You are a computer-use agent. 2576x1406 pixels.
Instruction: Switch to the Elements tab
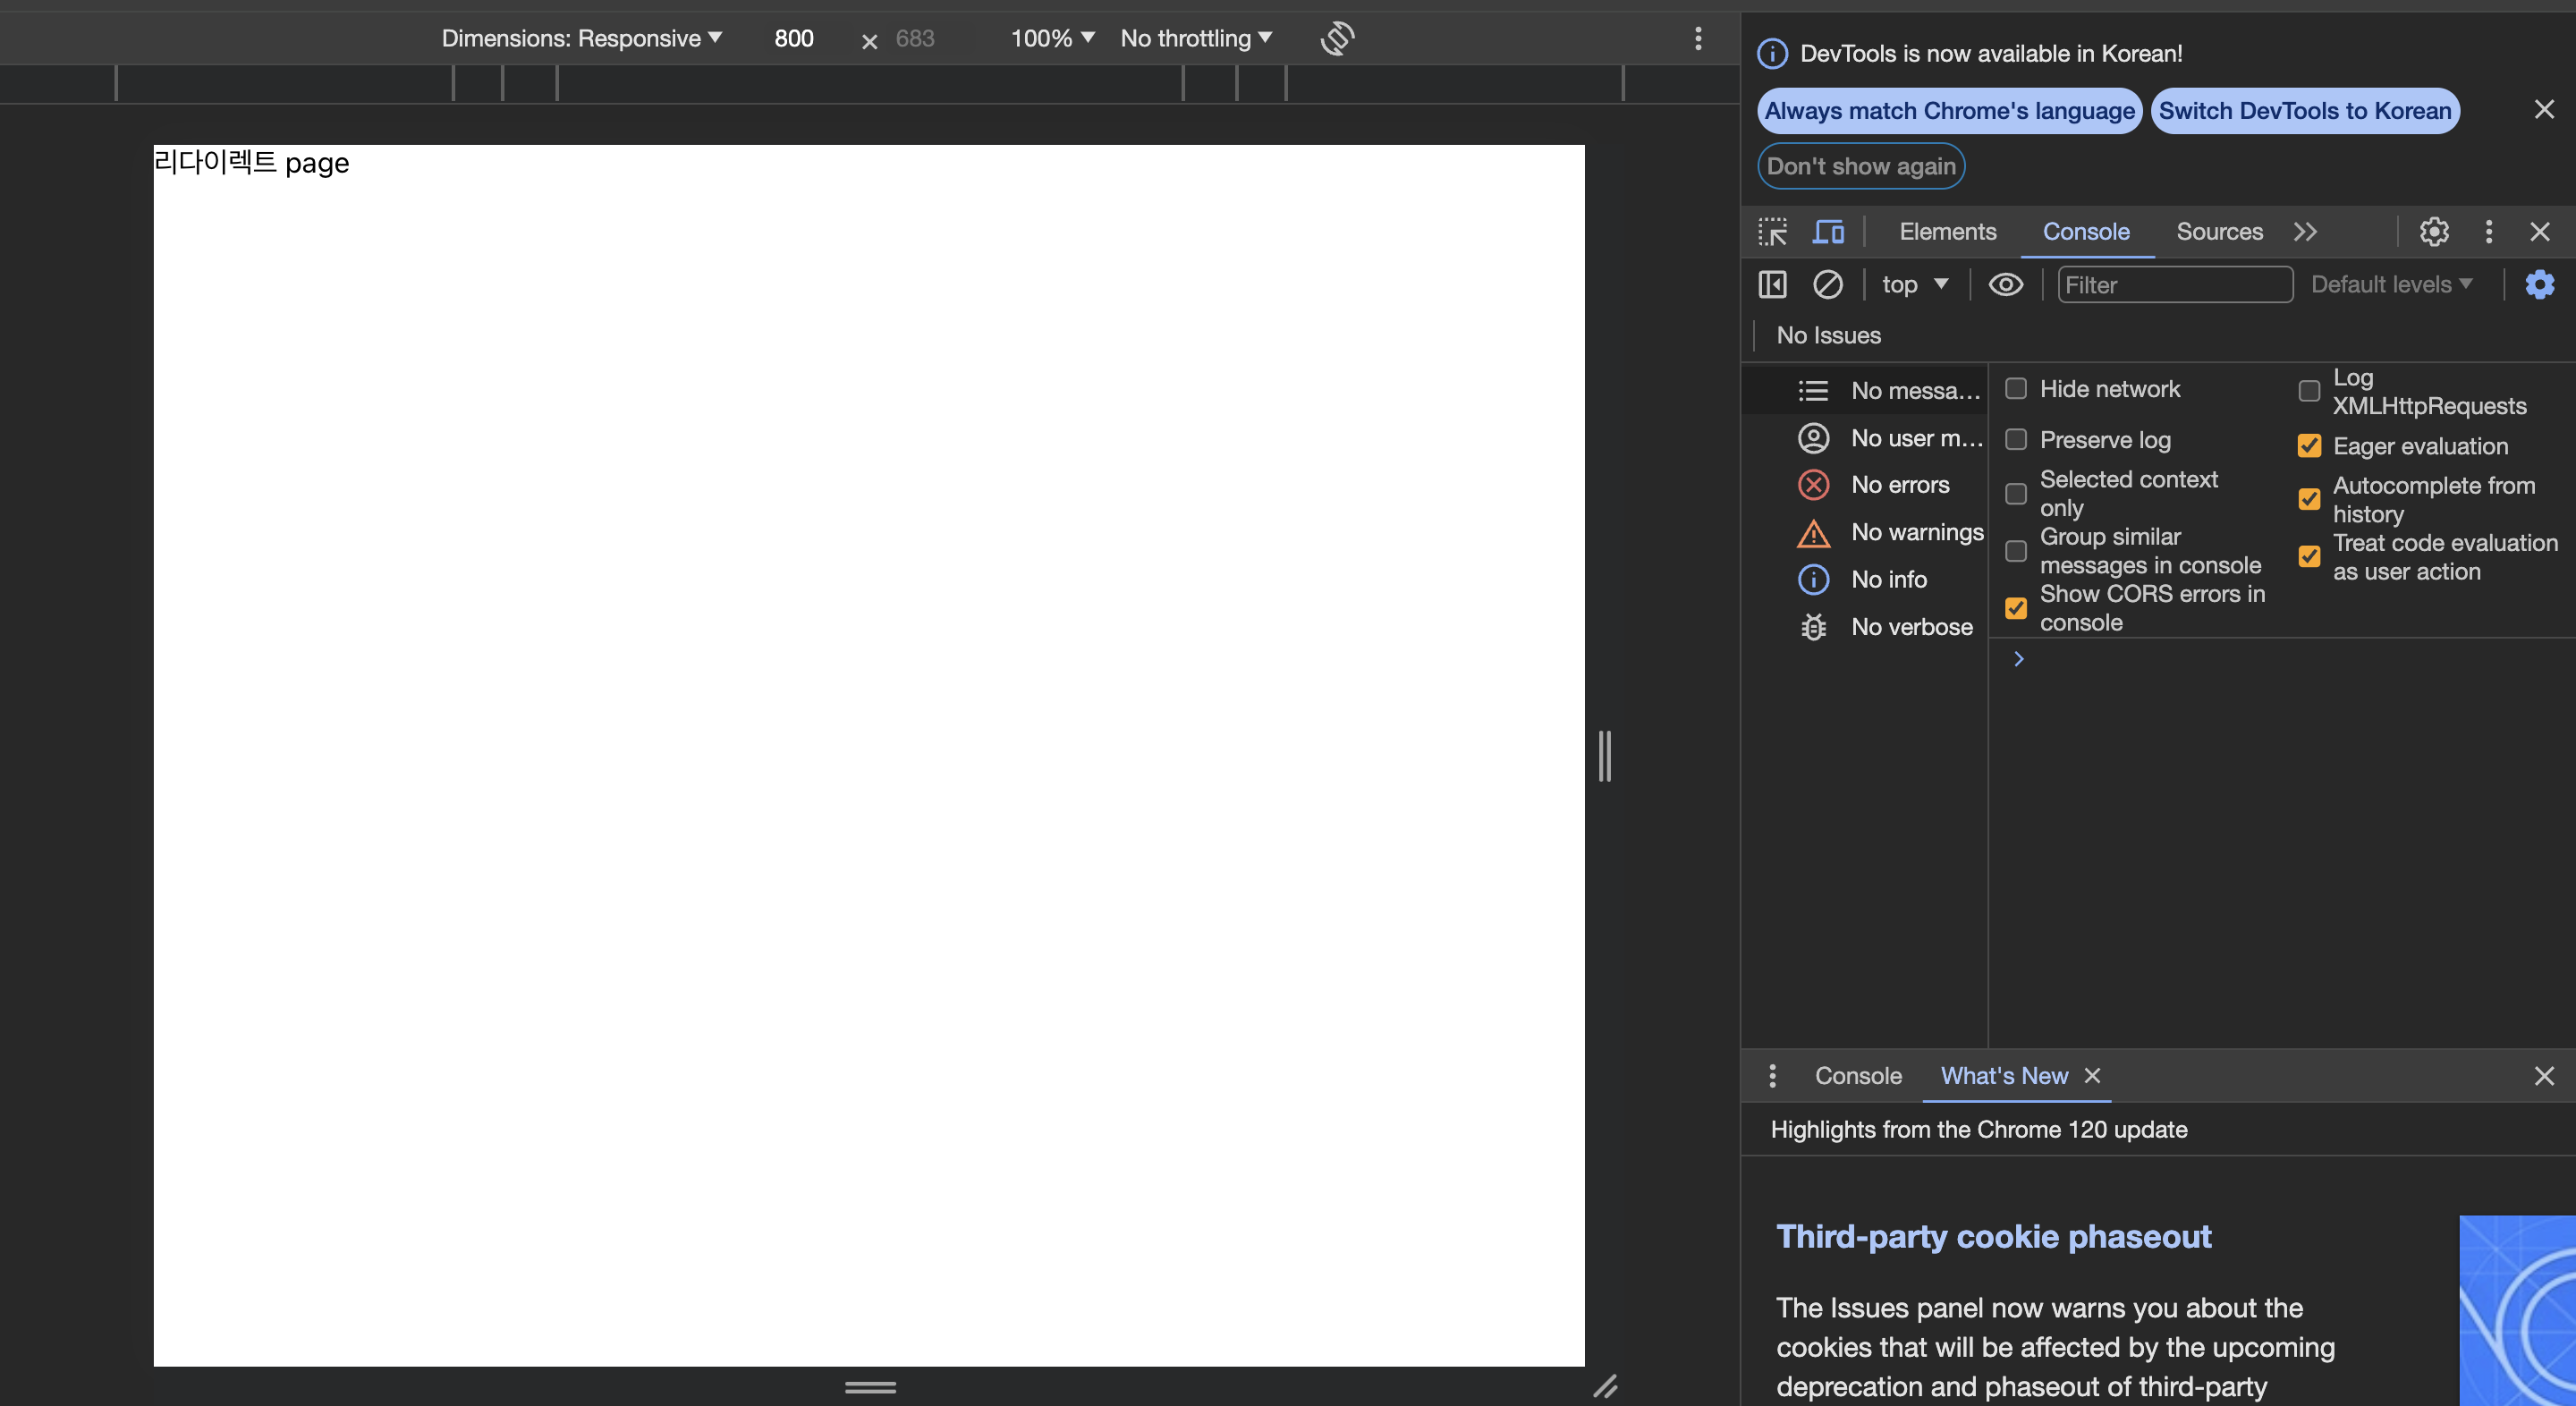click(1947, 232)
